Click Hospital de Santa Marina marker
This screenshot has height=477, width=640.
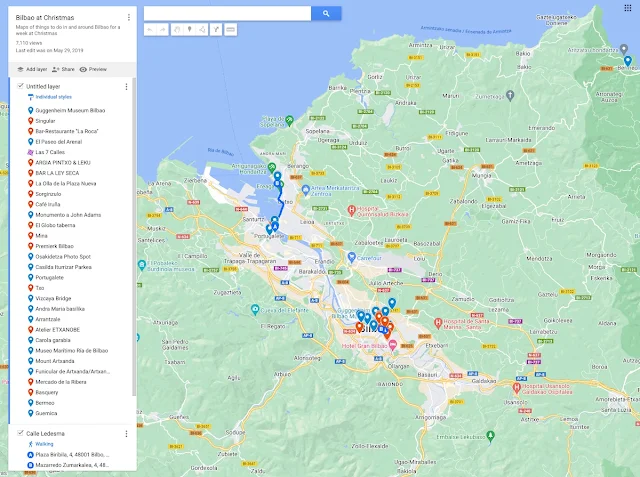click(x=438, y=324)
